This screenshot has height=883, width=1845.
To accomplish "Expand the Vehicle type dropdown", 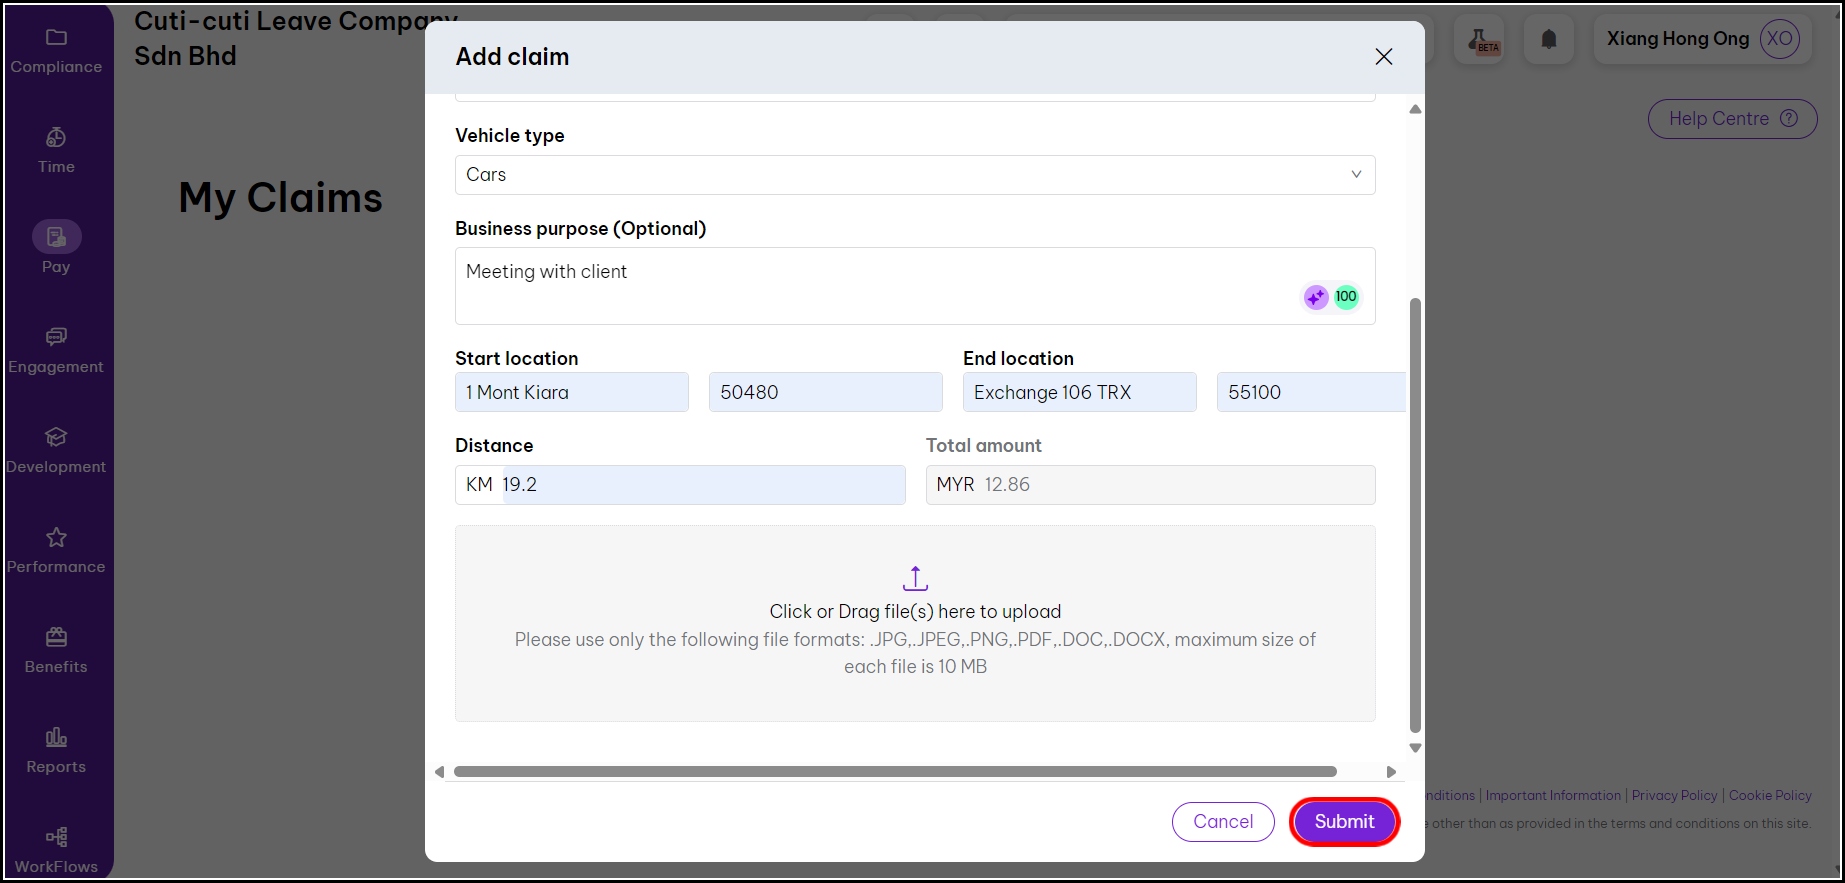I will (x=914, y=175).
